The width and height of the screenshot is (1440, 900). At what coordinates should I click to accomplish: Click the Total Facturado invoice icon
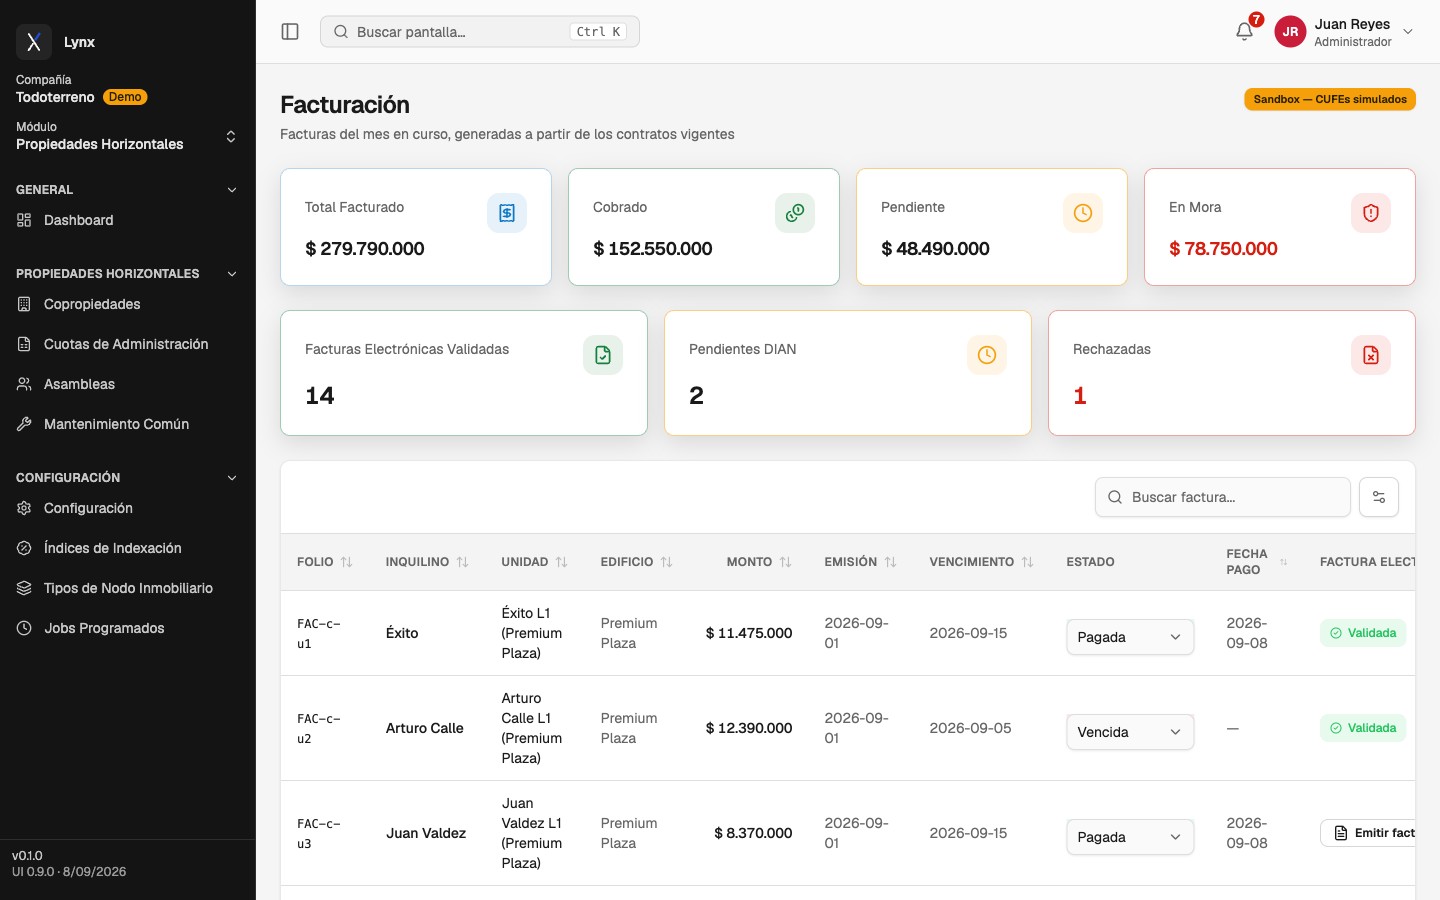[507, 213]
